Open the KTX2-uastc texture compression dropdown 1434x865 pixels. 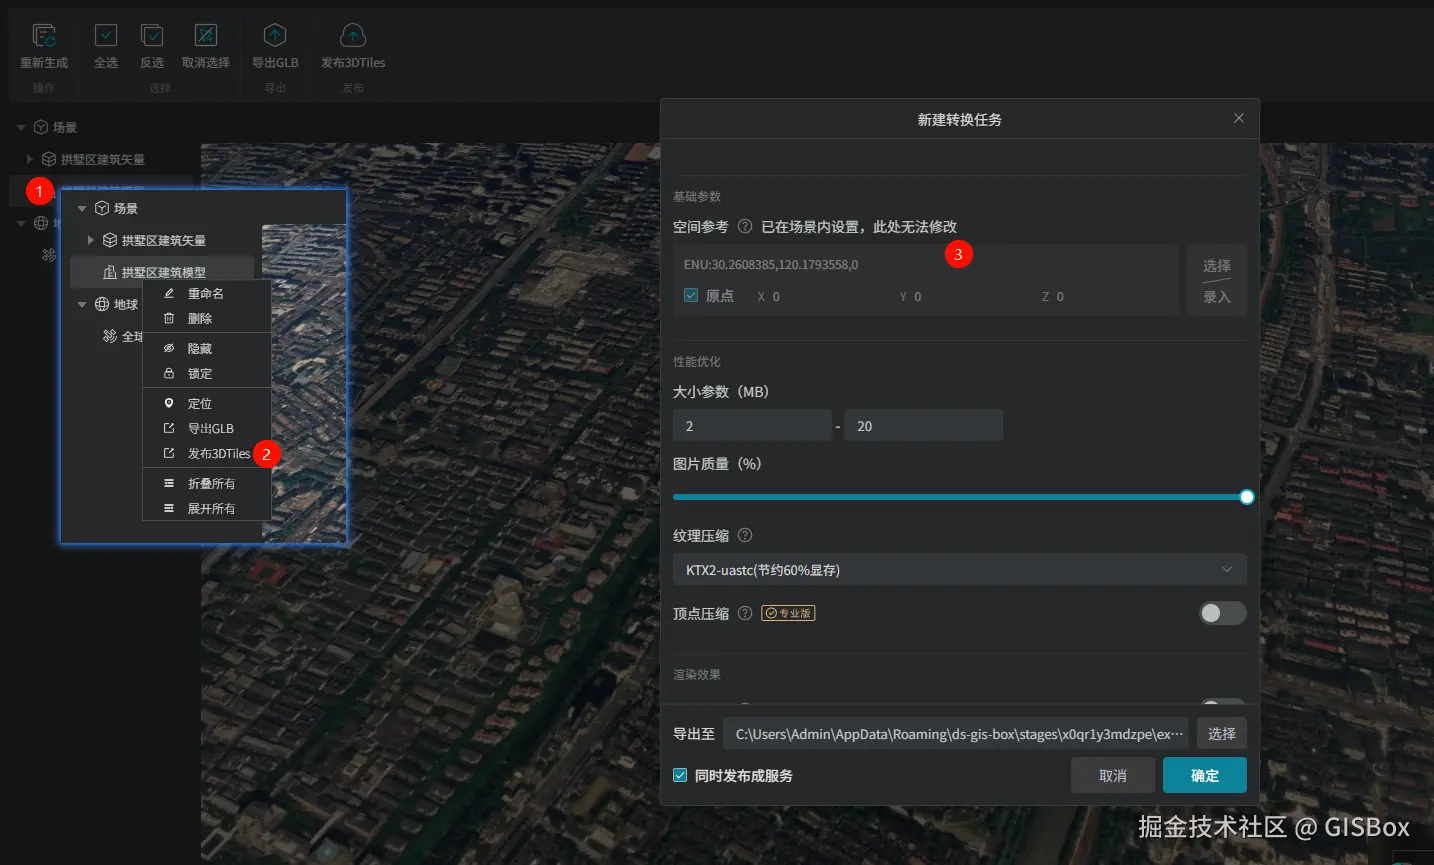(x=960, y=570)
